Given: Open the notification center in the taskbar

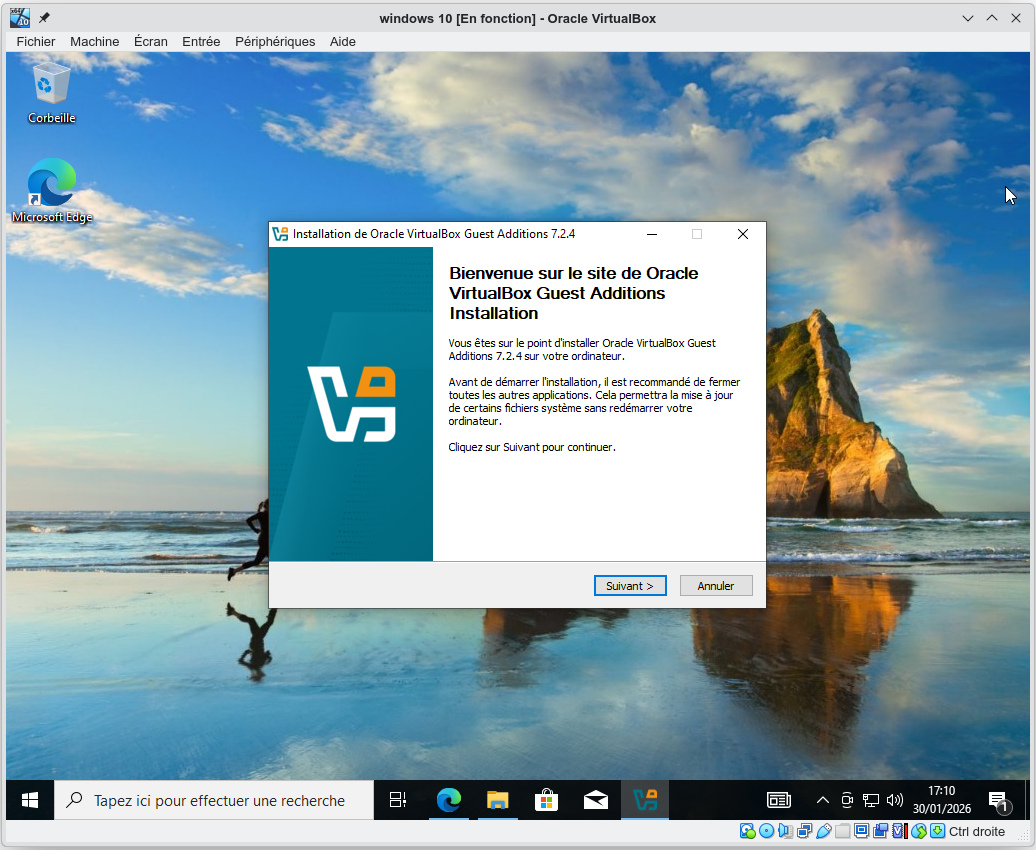Looking at the screenshot, I should point(997,800).
